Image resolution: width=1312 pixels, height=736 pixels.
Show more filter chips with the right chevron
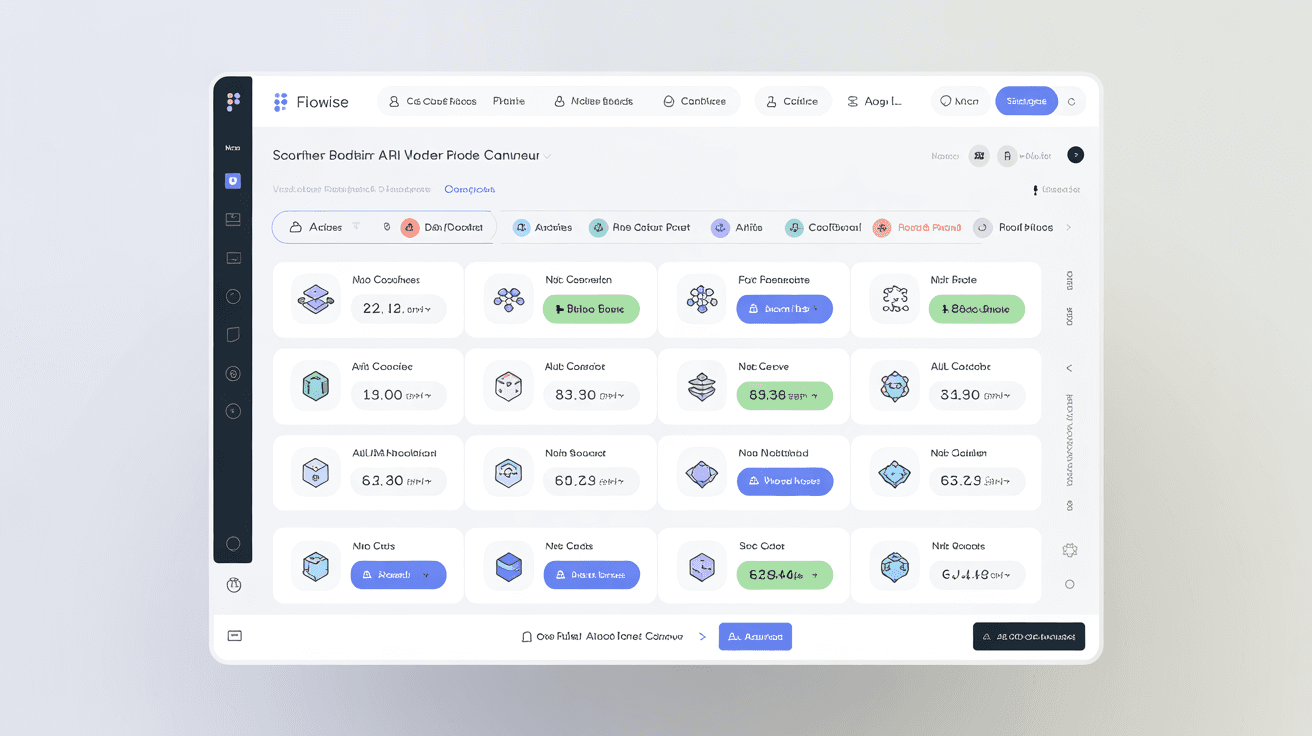1068,227
